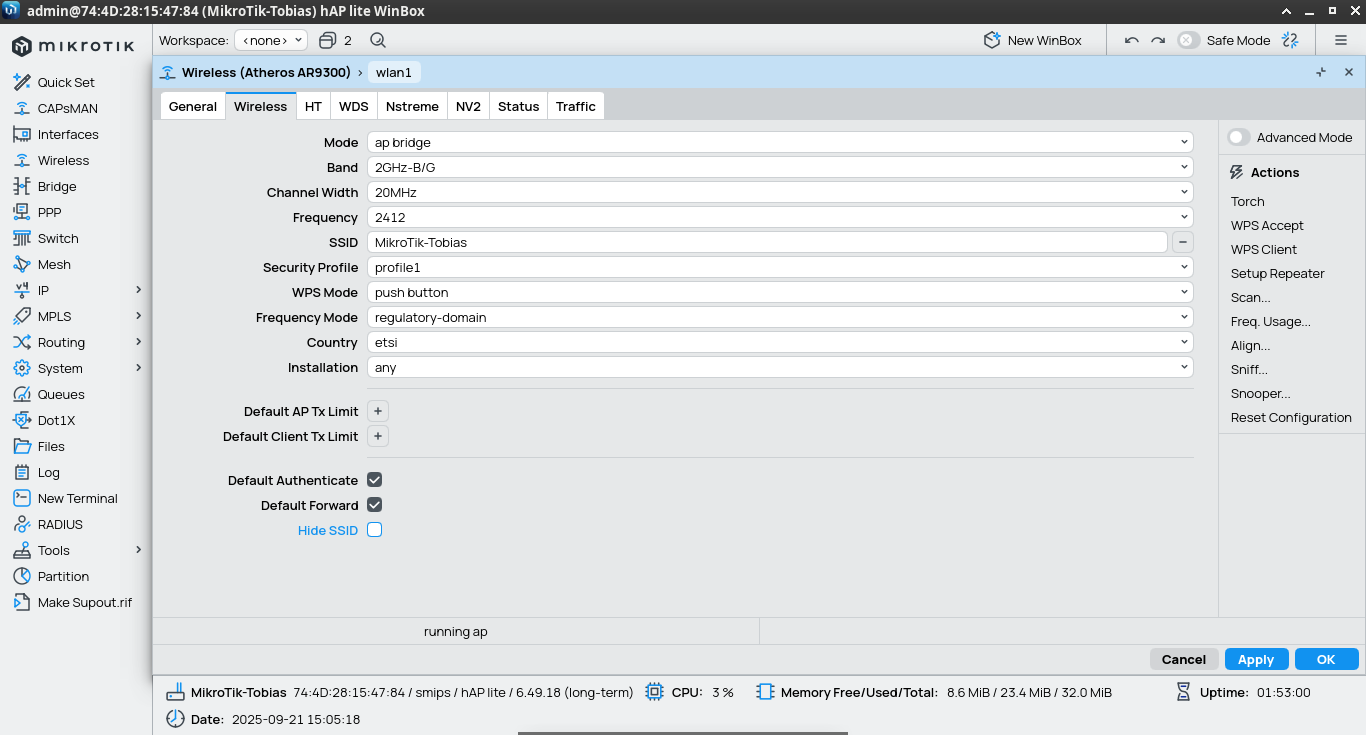The height and width of the screenshot is (735, 1366).
Task: Click the search magnifier icon near Workspace
Action: pyautogui.click(x=378, y=41)
